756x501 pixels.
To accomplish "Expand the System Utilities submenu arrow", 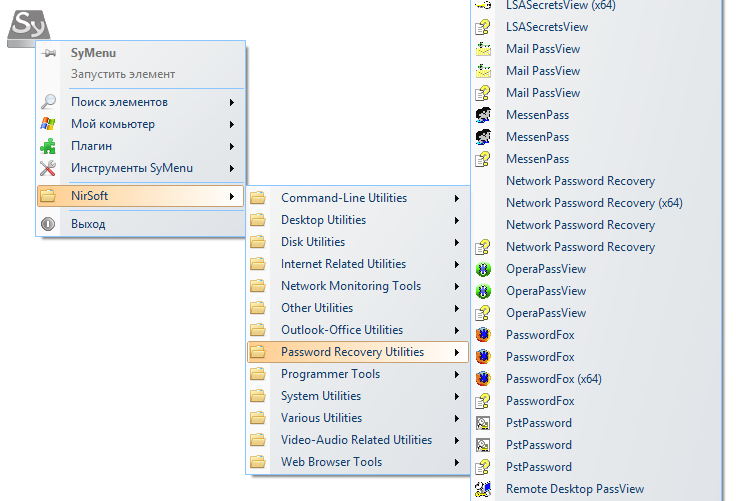I will pos(457,396).
